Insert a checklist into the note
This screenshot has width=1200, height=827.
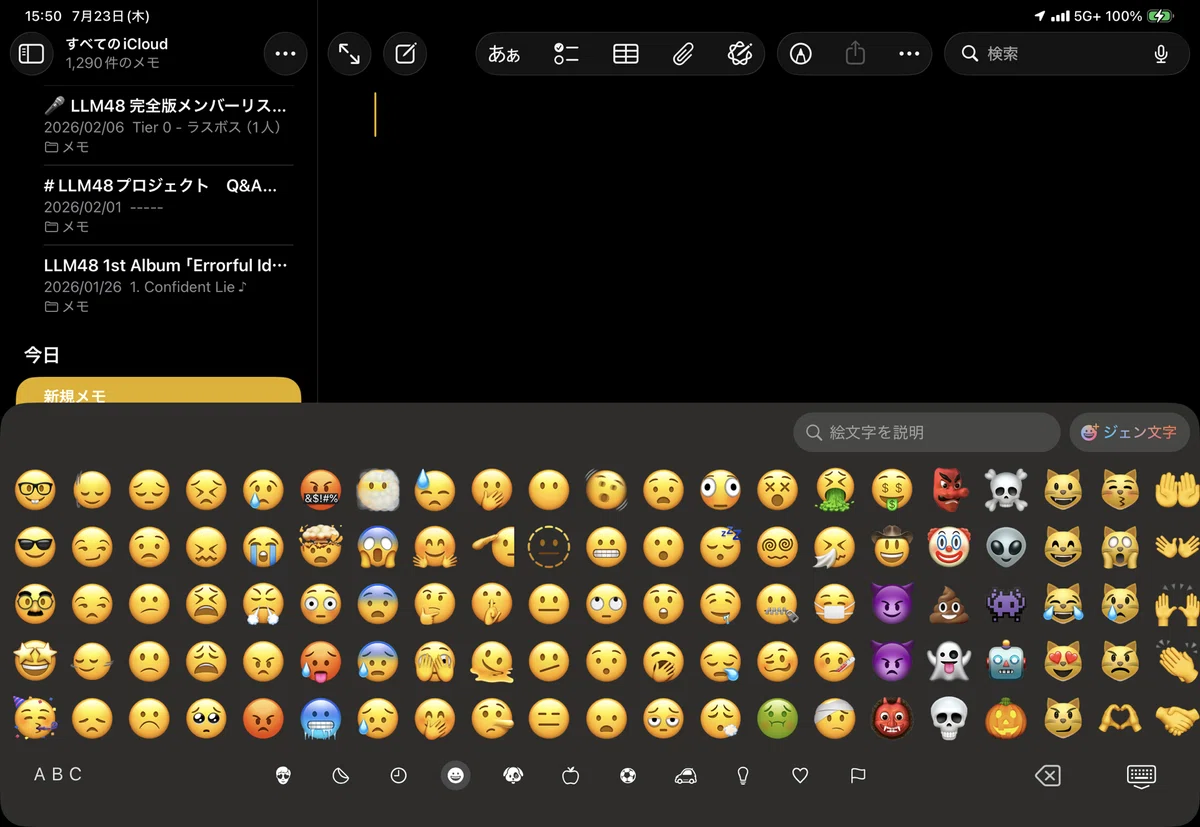click(566, 54)
